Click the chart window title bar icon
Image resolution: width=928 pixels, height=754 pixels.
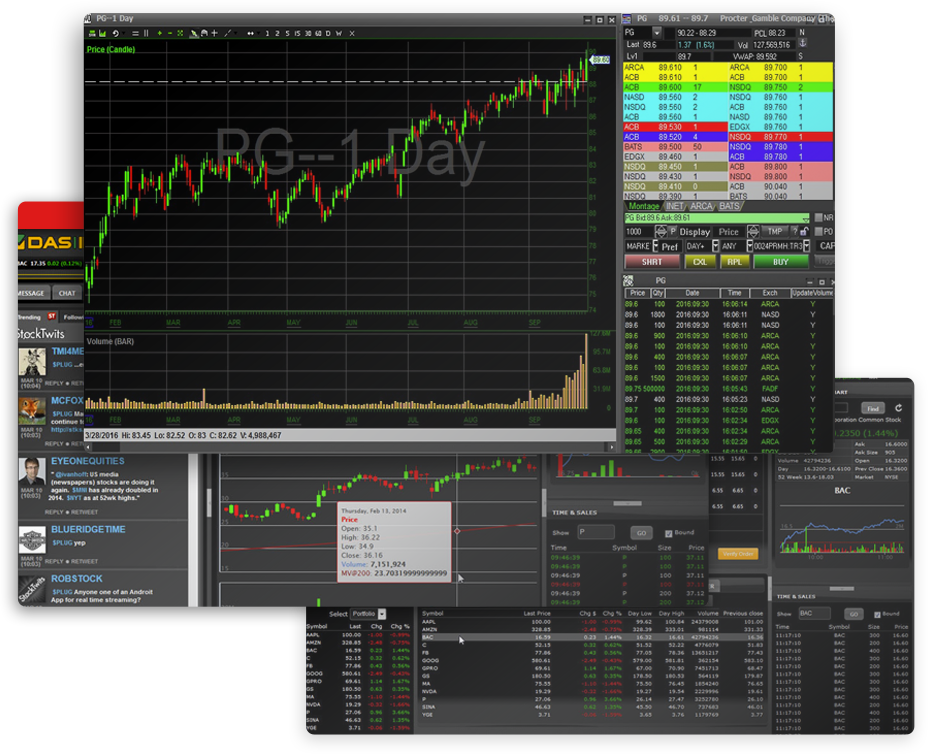coord(89,19)
